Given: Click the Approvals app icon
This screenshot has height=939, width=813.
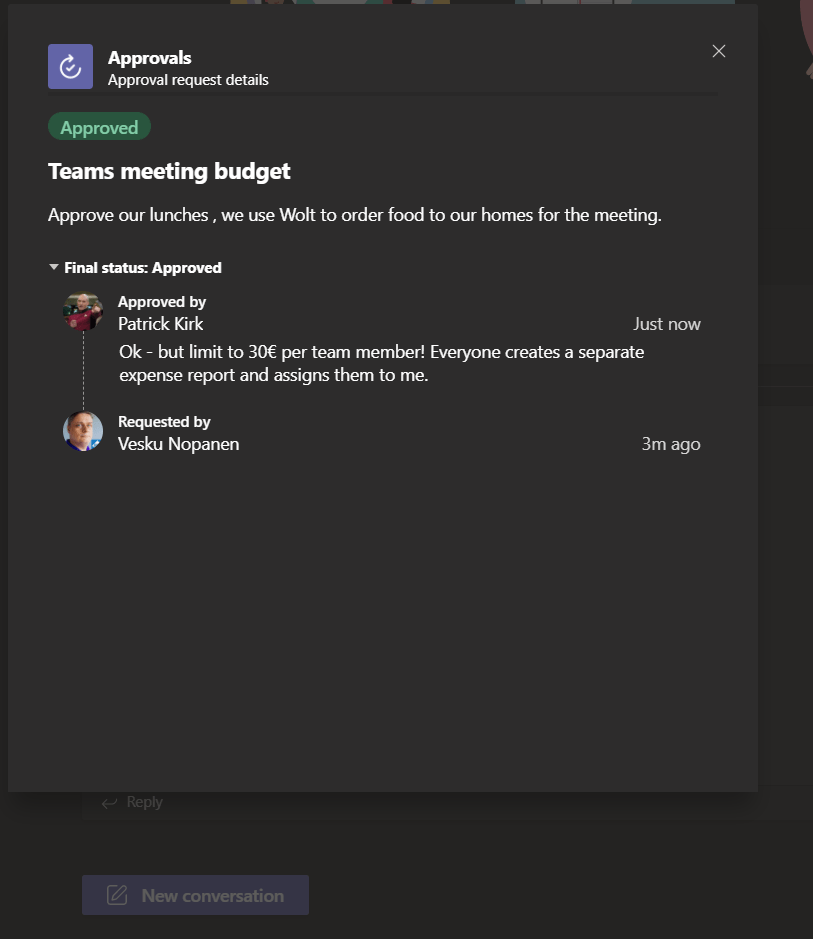Looking at the screenshot, I should pos(70,67).
